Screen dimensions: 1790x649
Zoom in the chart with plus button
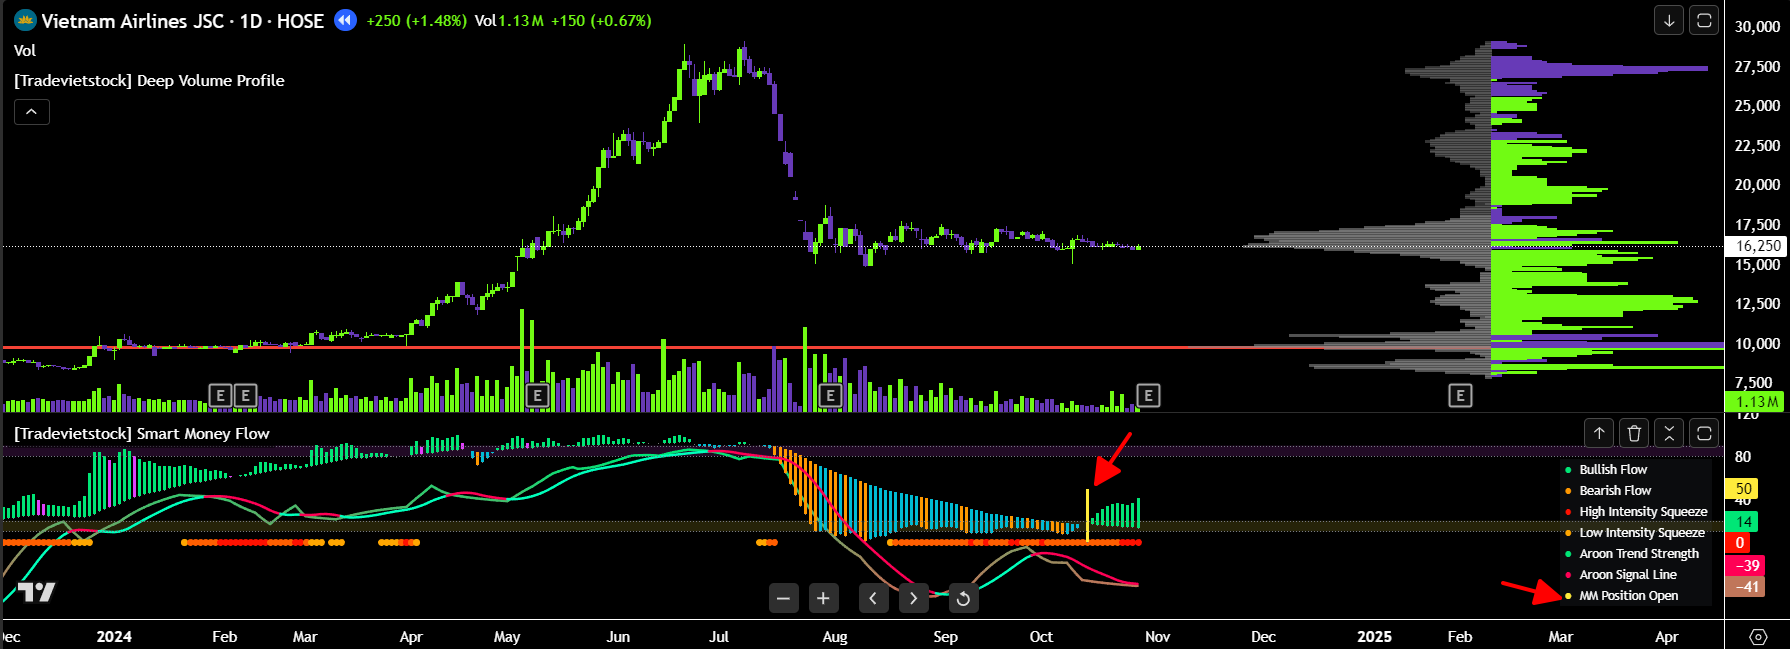pos(823,598)
